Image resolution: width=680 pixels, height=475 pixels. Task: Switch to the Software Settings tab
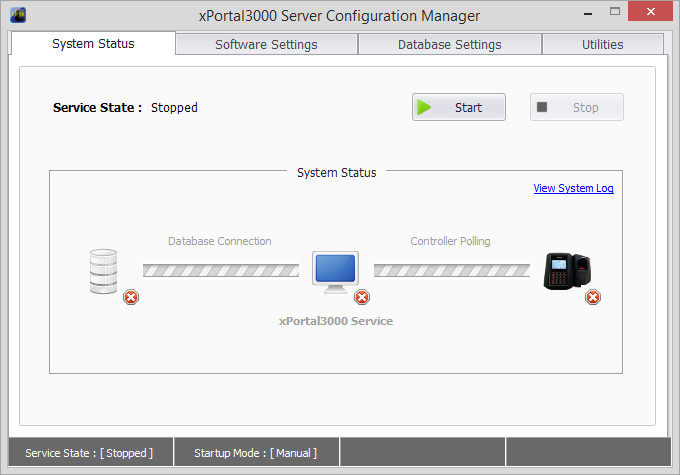[266, 44]
